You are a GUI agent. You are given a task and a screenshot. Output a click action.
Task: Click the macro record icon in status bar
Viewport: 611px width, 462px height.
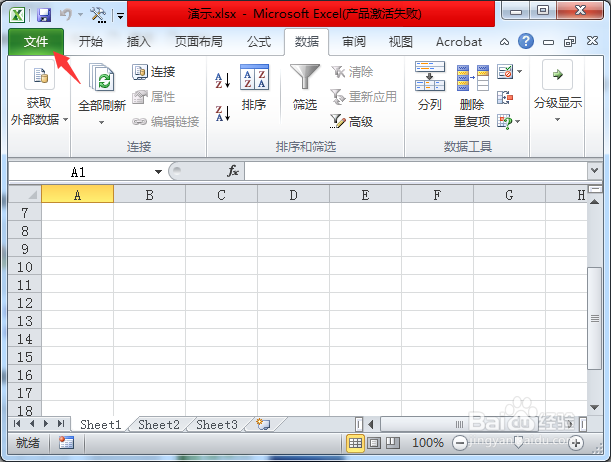[x=66, y=443]
